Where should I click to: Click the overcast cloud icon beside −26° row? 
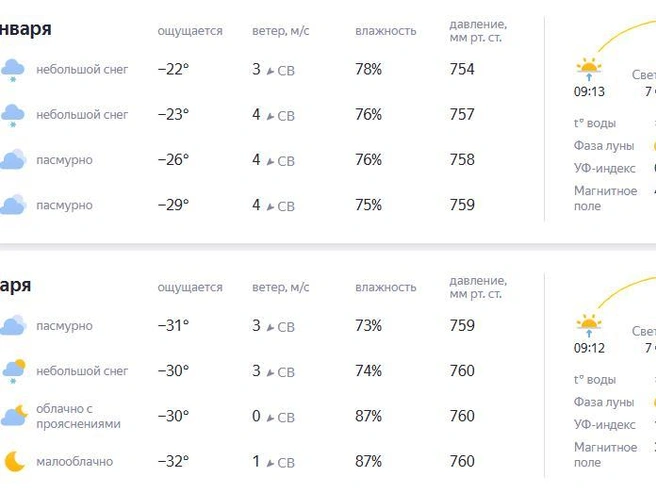[x=13, y=159]
